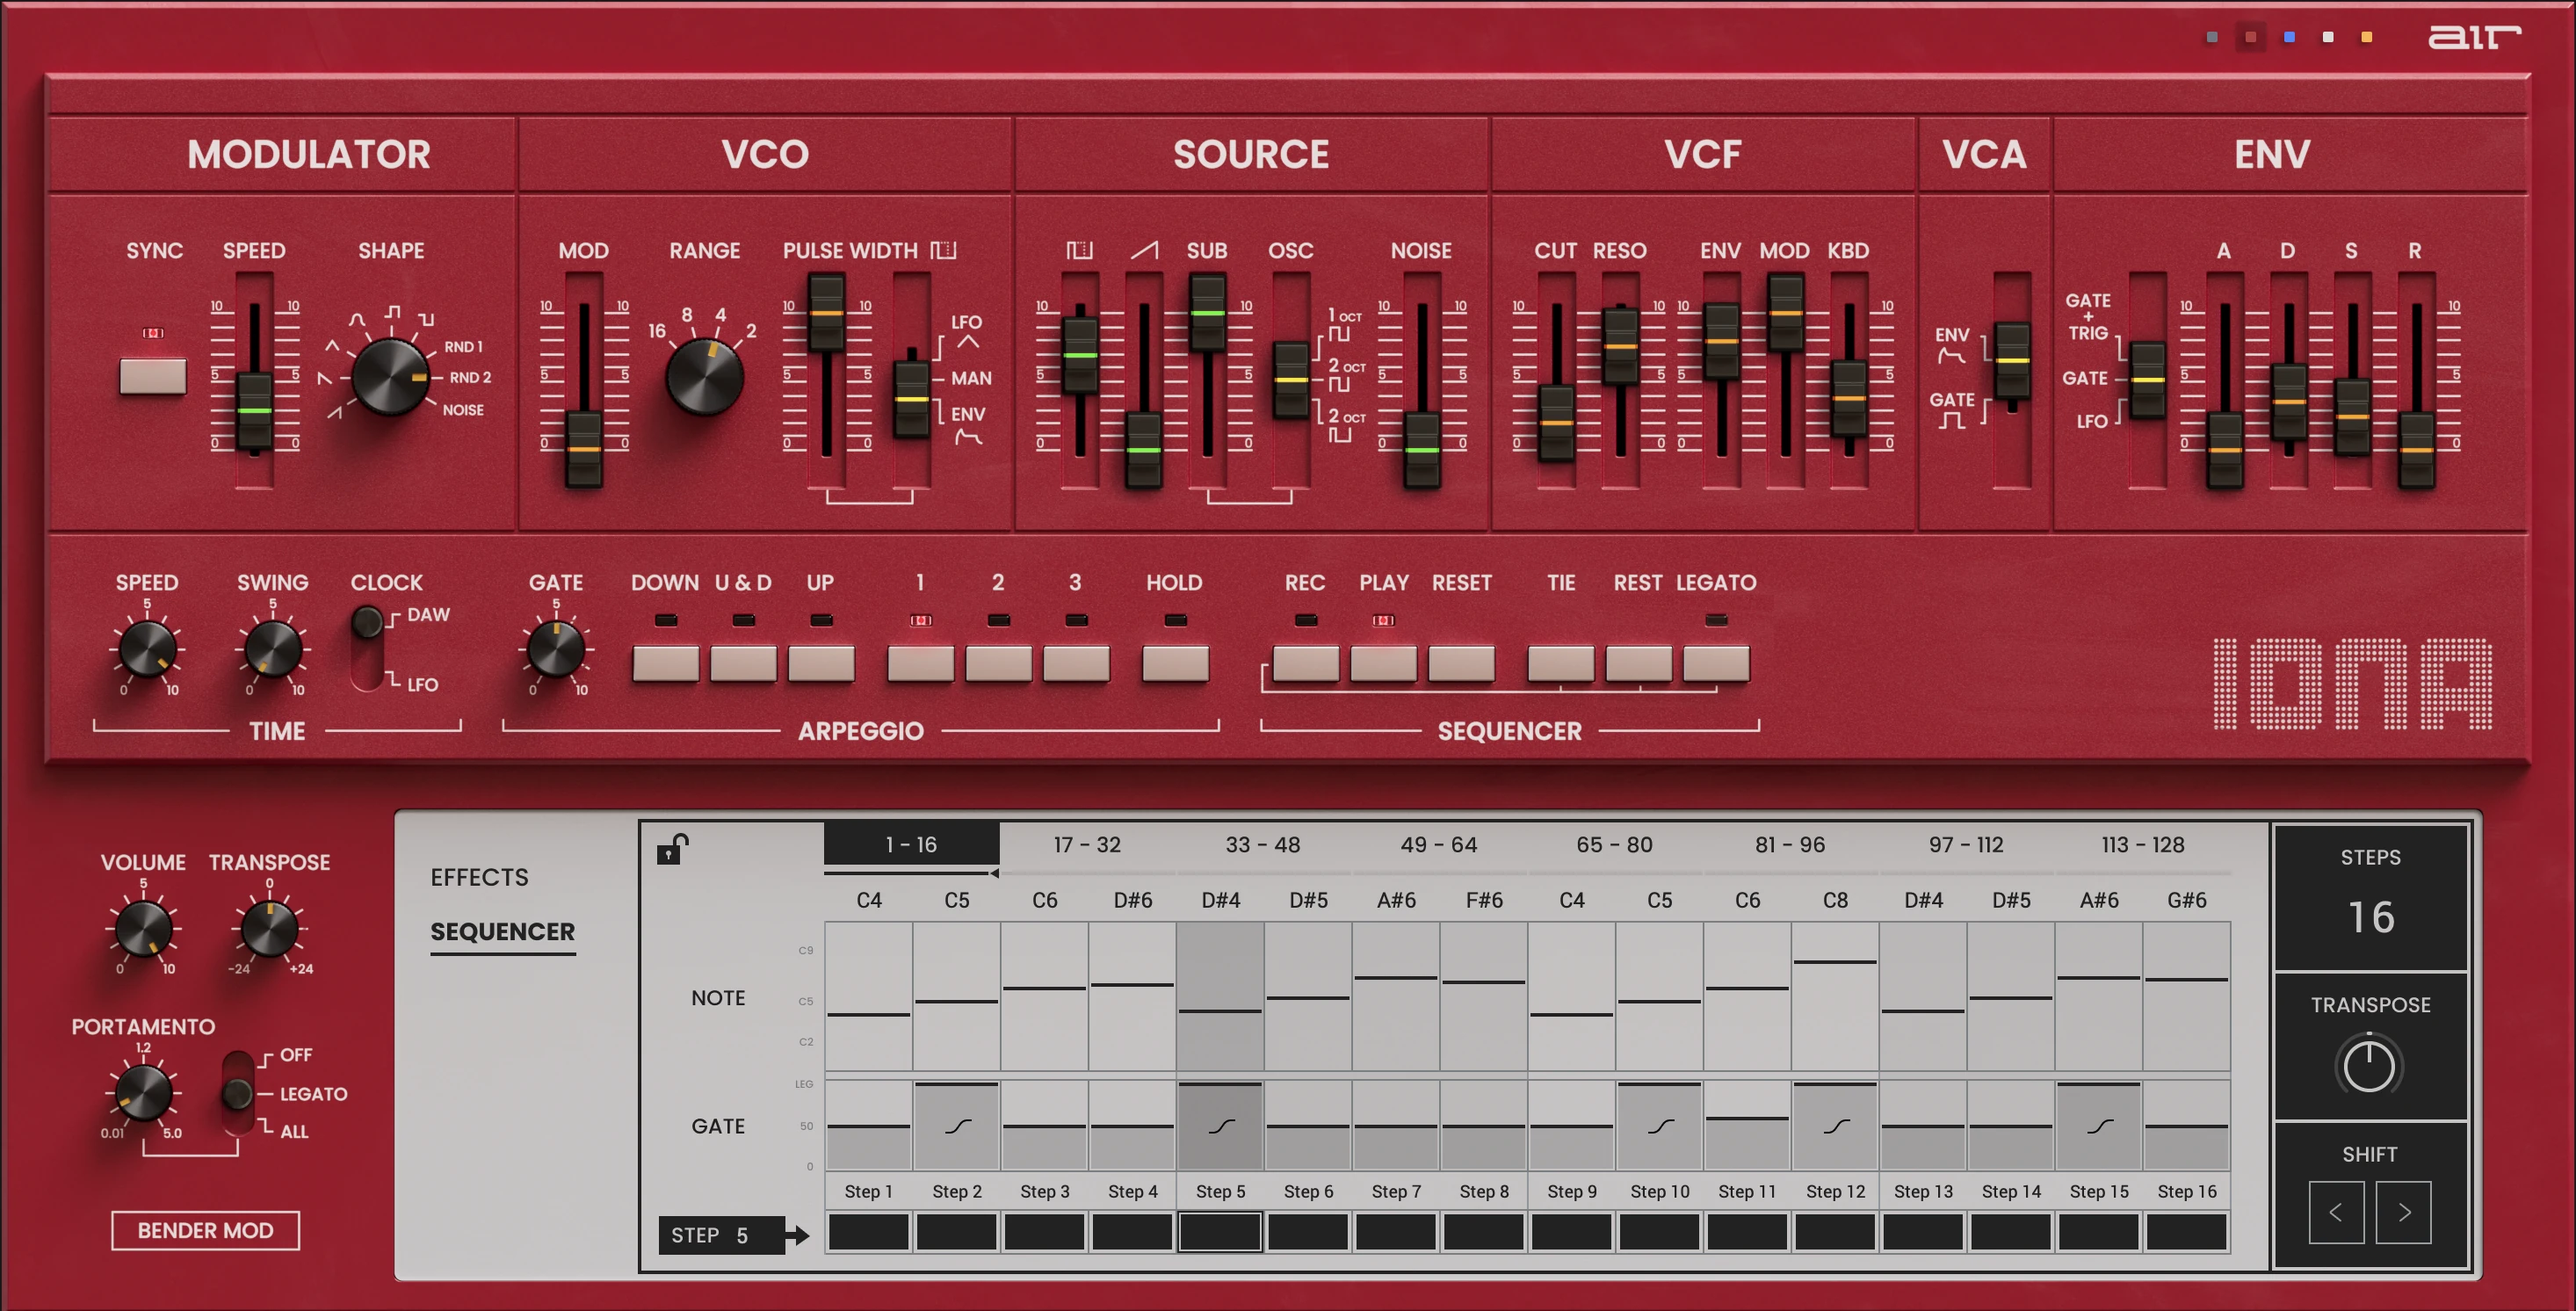
Task: Click the Step 5 gate cell
Action: click(x=1220, y=1125)
